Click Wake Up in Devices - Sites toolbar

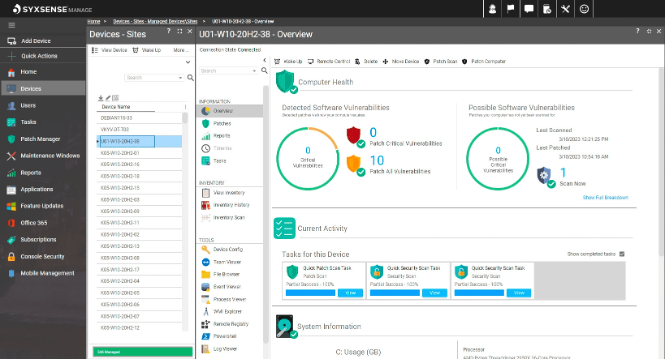point(147,50)
